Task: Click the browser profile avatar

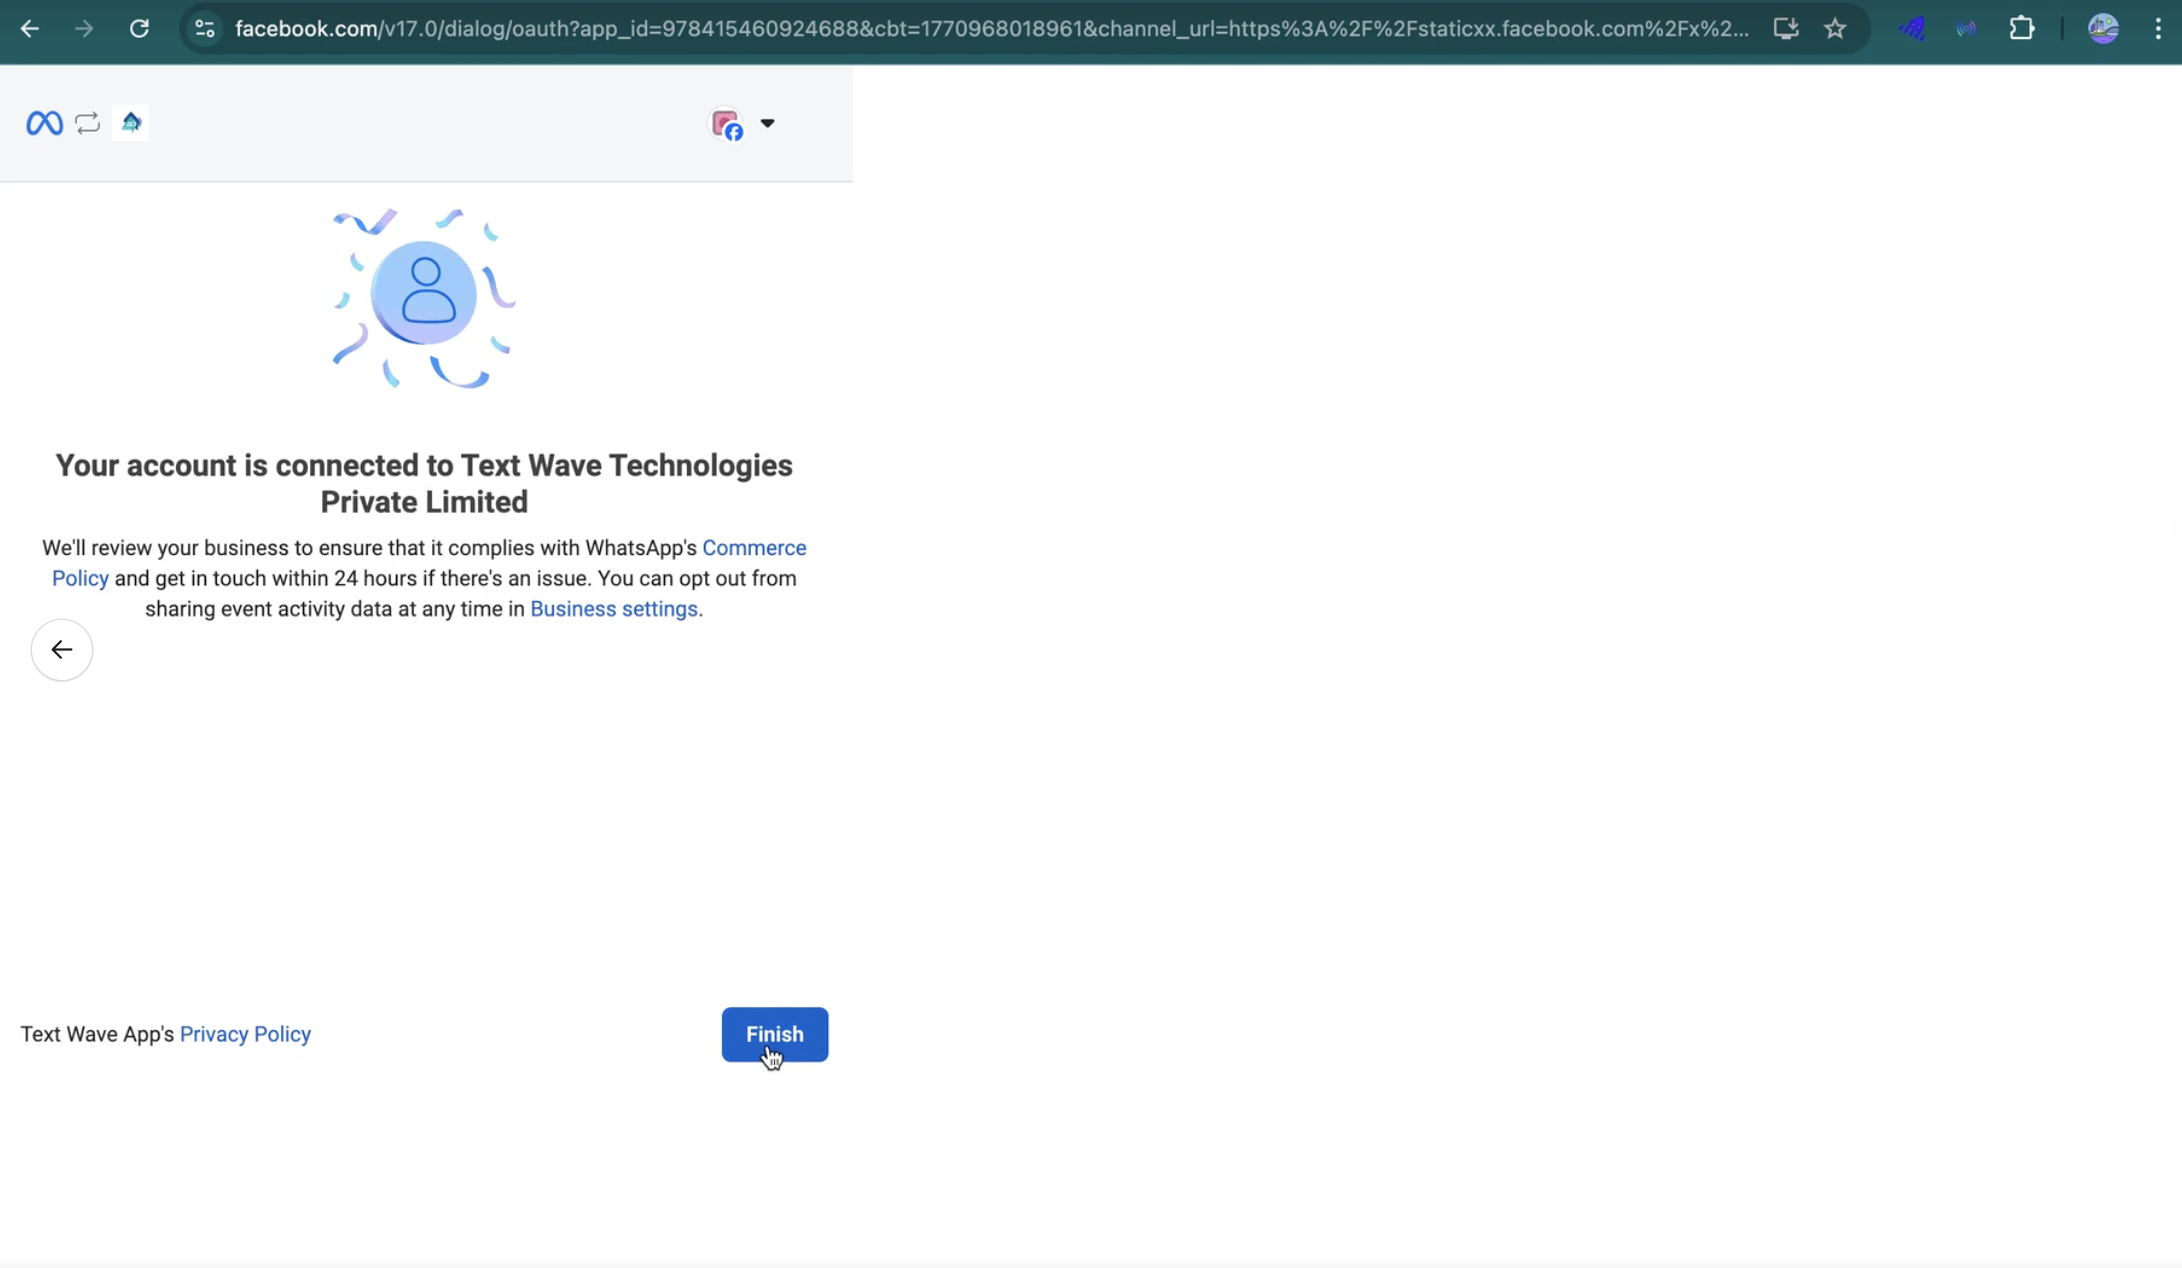Action: 2103,29
